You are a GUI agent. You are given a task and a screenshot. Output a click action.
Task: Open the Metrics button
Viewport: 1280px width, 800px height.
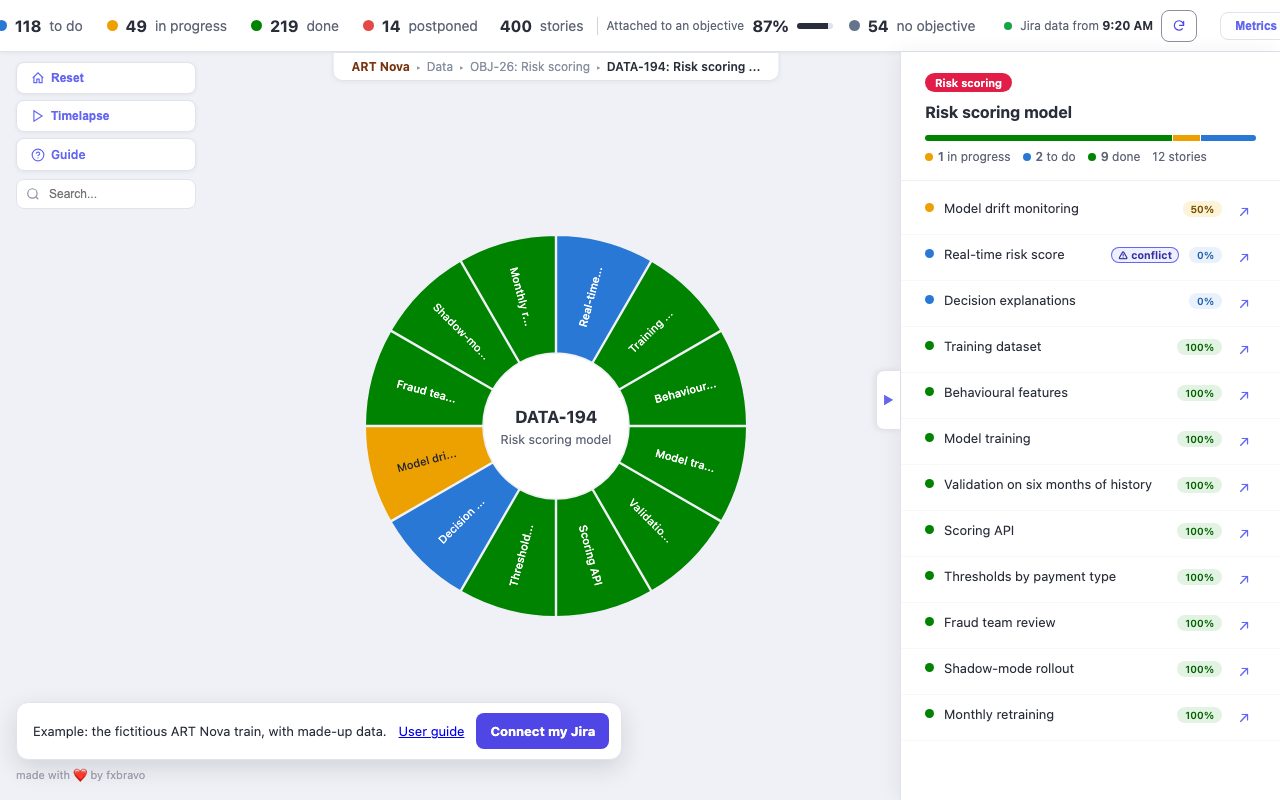coord(1251,26)
